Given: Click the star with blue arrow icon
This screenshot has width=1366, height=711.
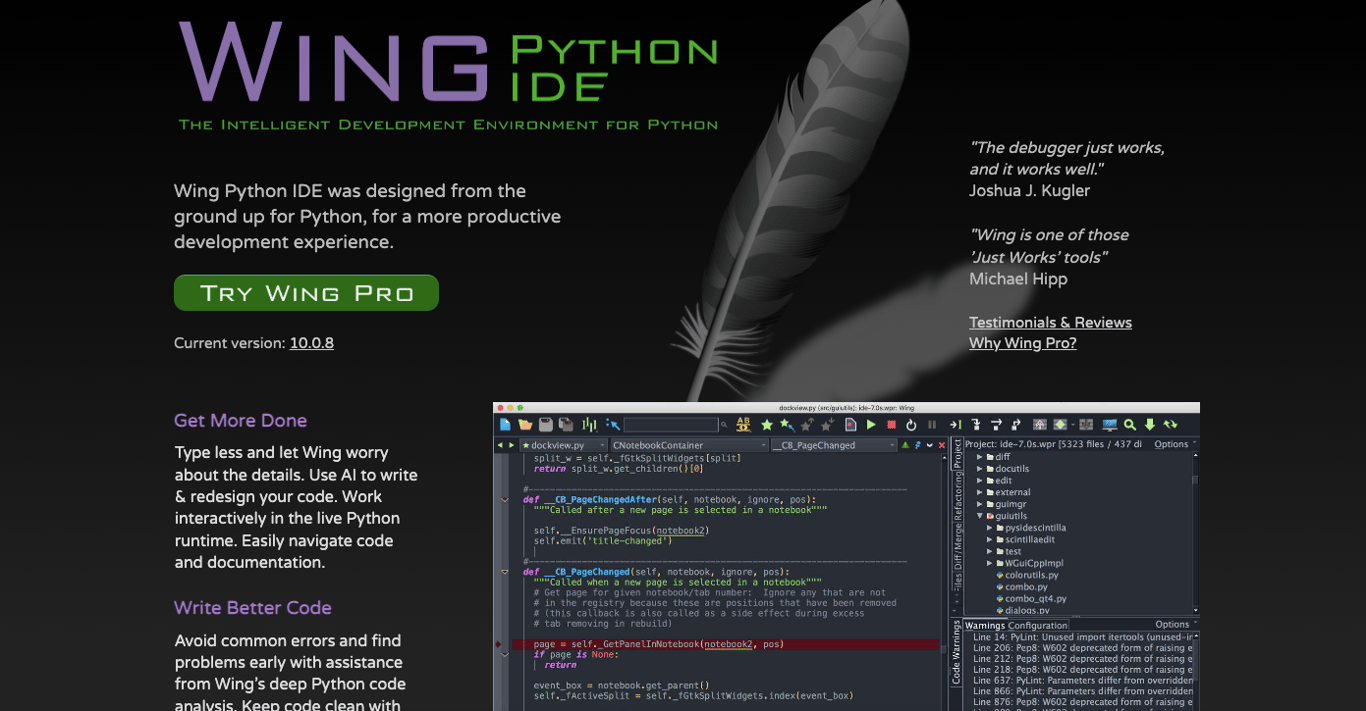Looking at the screenshot, I should click(x=787, y=425).
